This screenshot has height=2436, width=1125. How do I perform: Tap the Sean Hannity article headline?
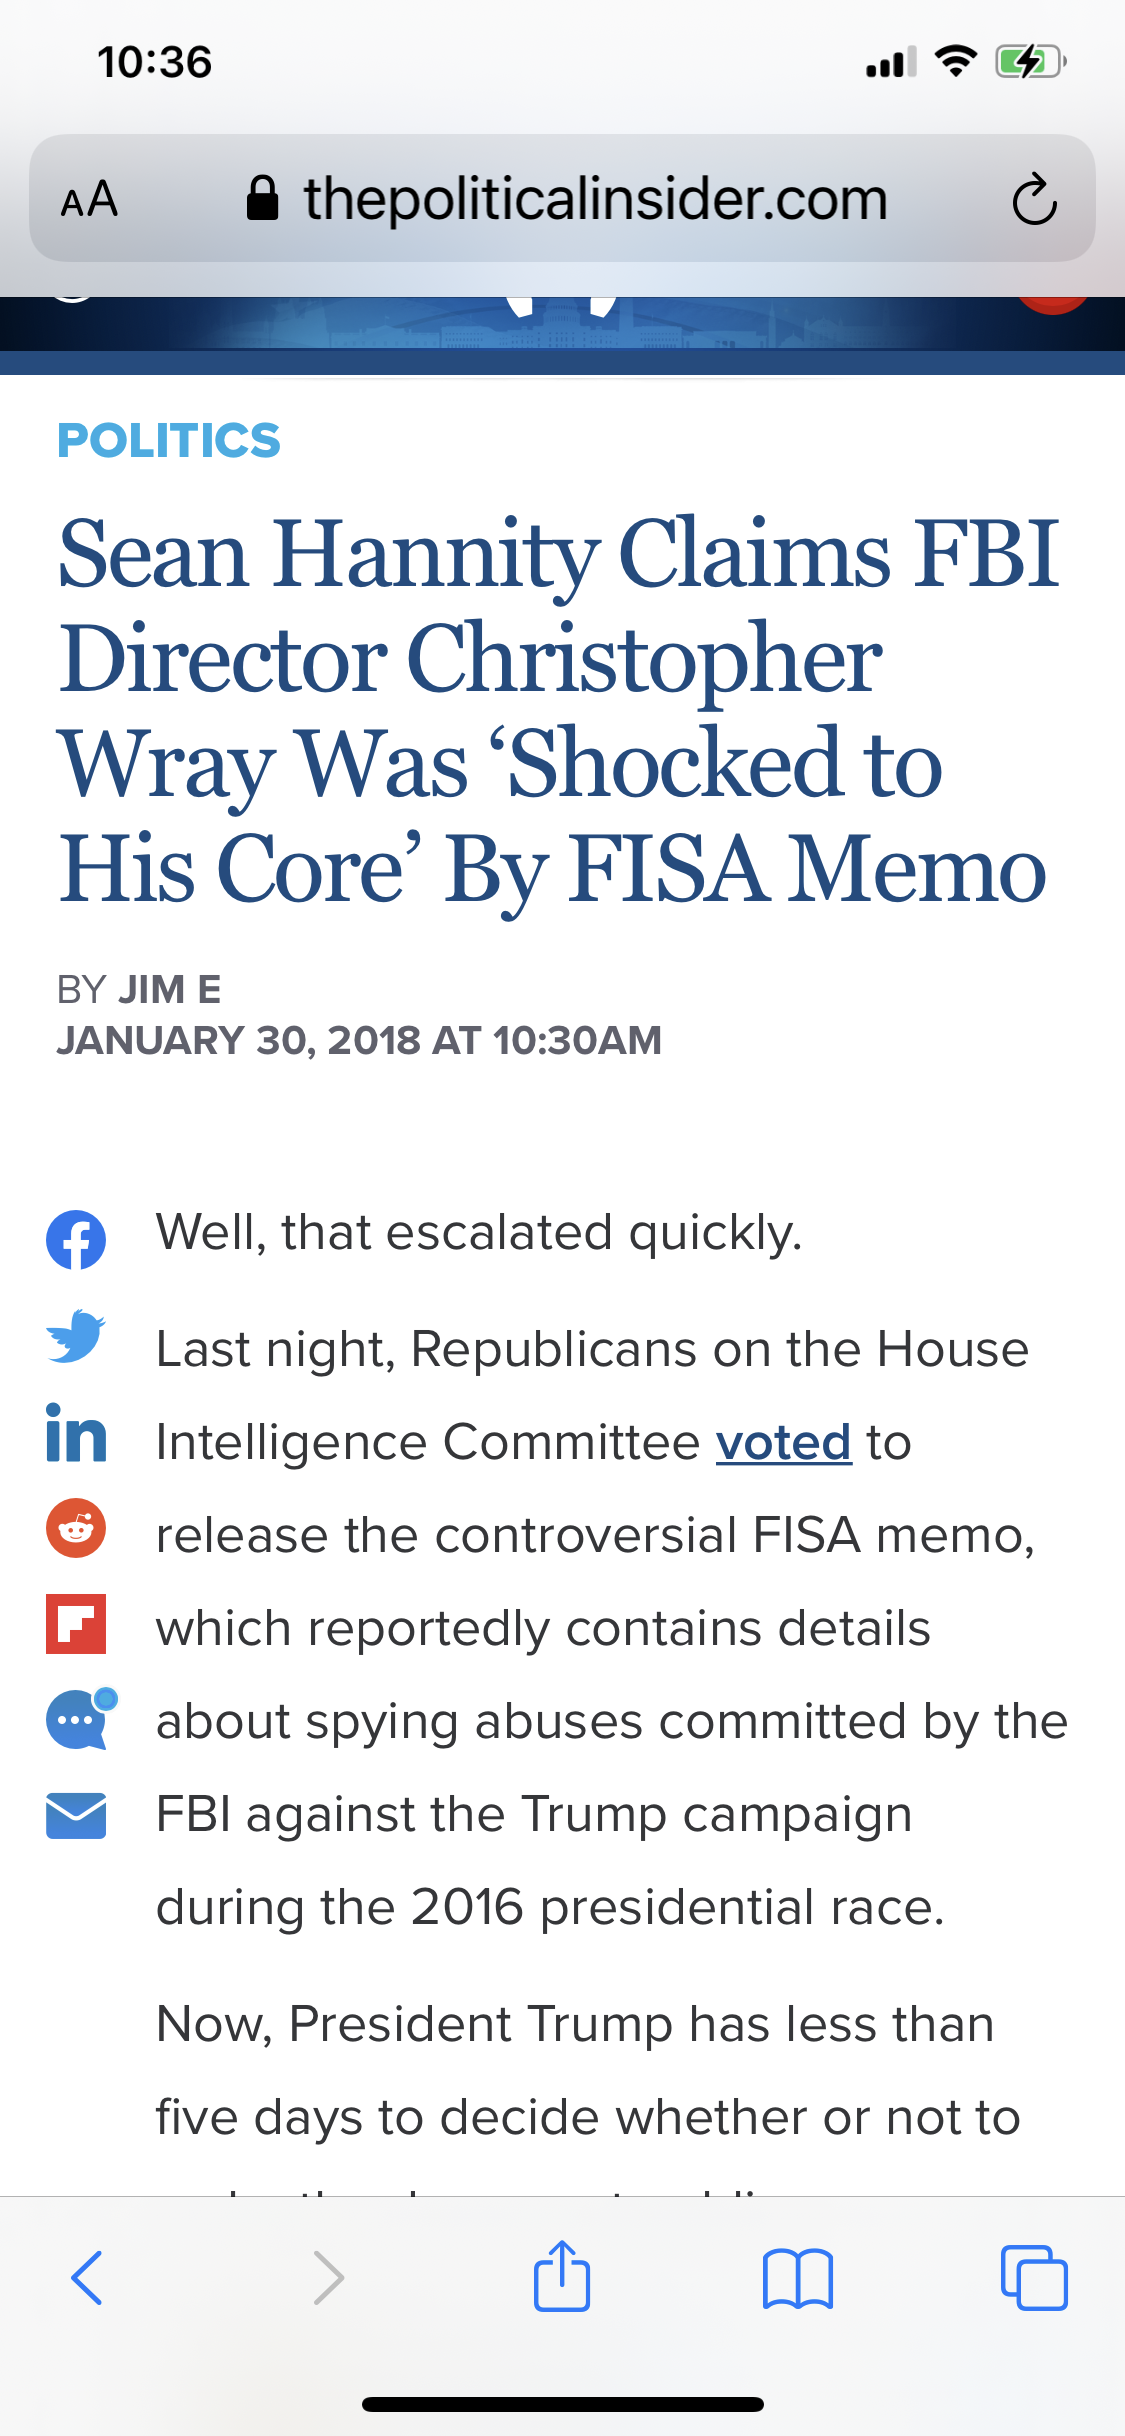point(555,710)
